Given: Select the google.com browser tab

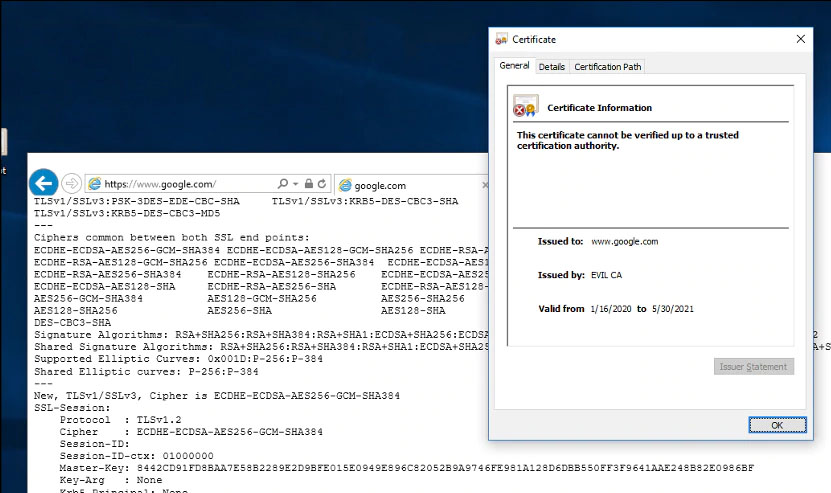Looking at the screenshot, I should coord(411,185).
